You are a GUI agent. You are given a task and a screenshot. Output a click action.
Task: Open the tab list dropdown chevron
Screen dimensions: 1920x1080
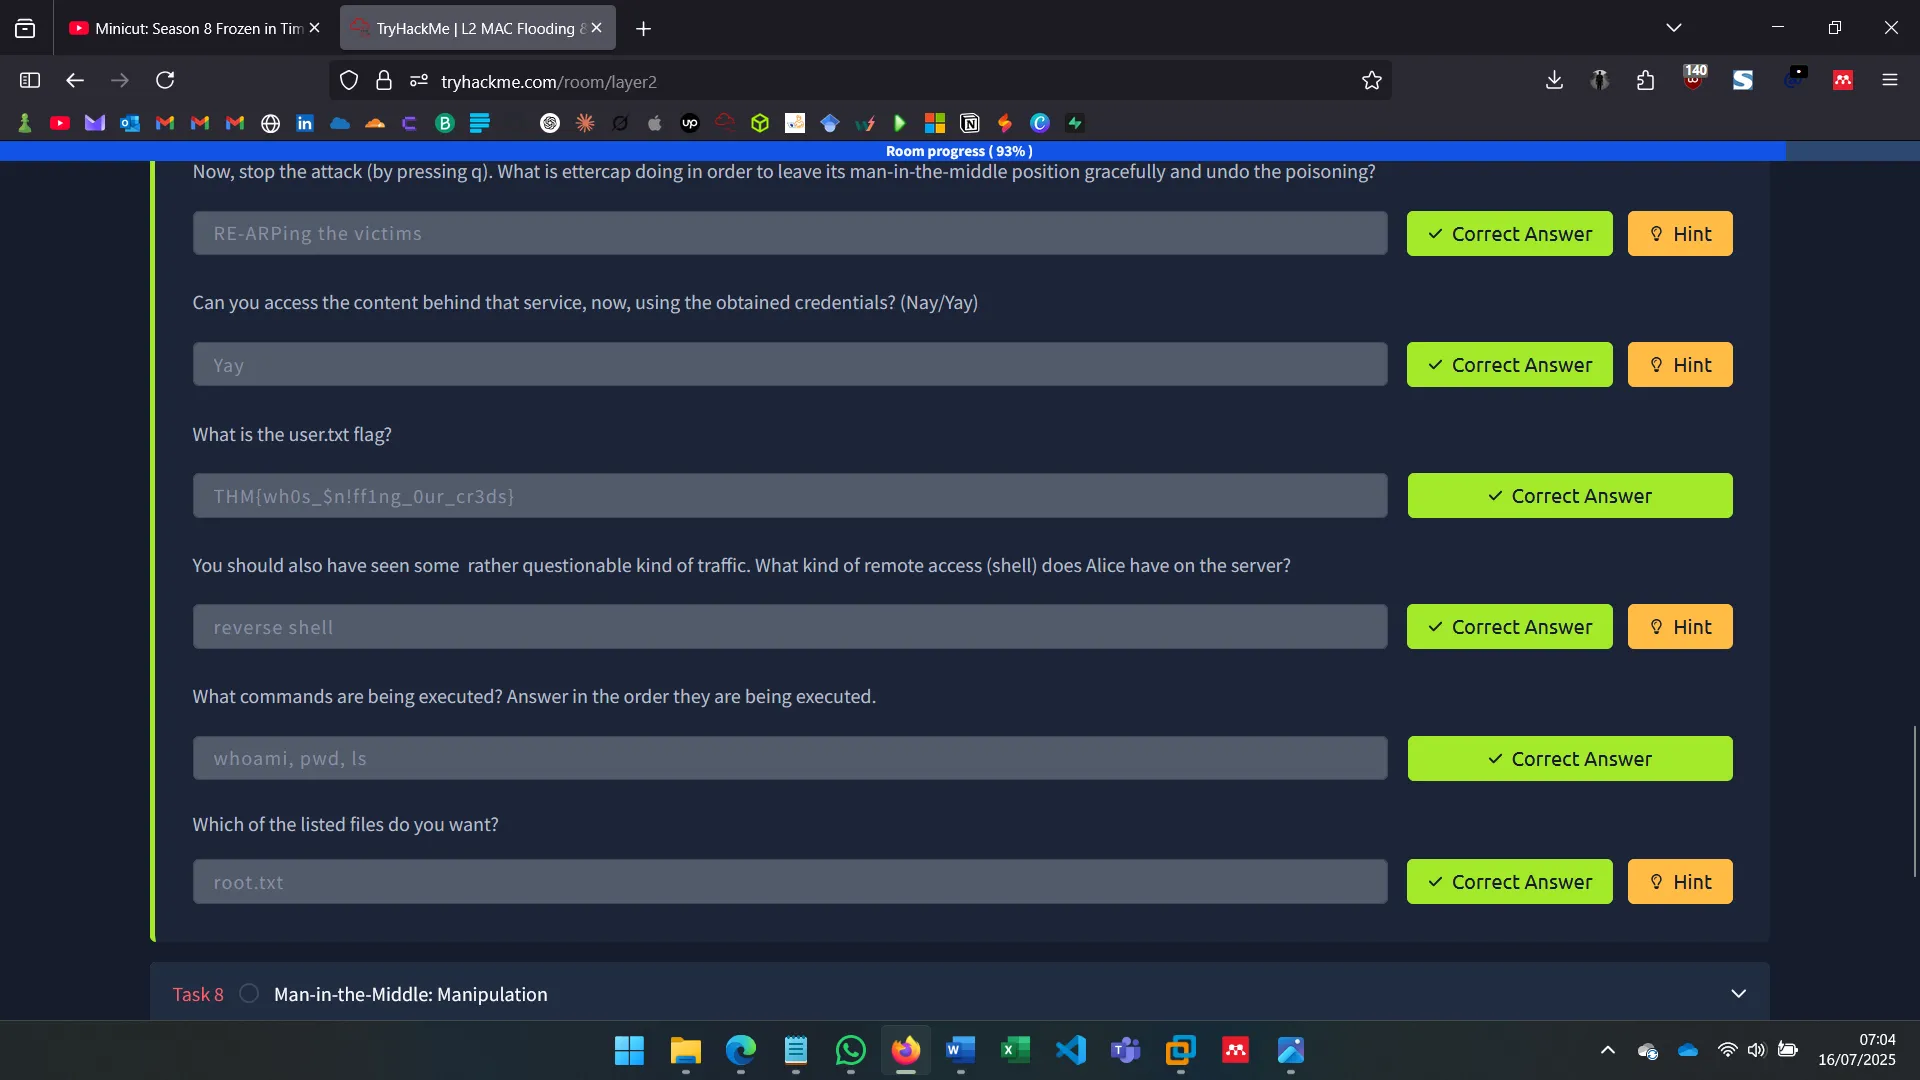pos(1674,27)
